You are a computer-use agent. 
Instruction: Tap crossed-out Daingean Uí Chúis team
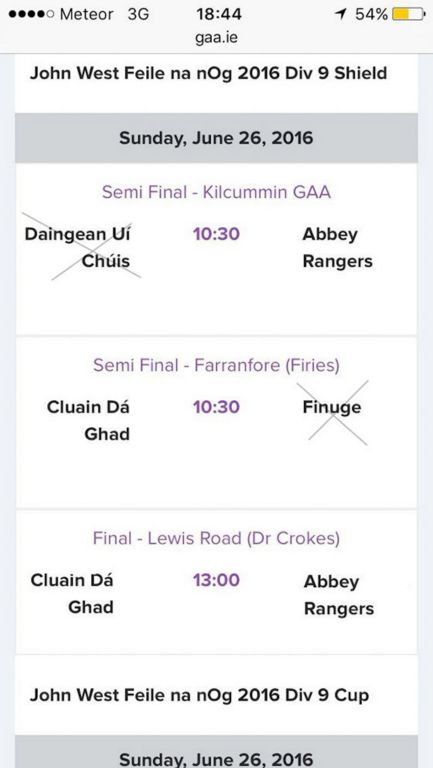tap(77, 247)
